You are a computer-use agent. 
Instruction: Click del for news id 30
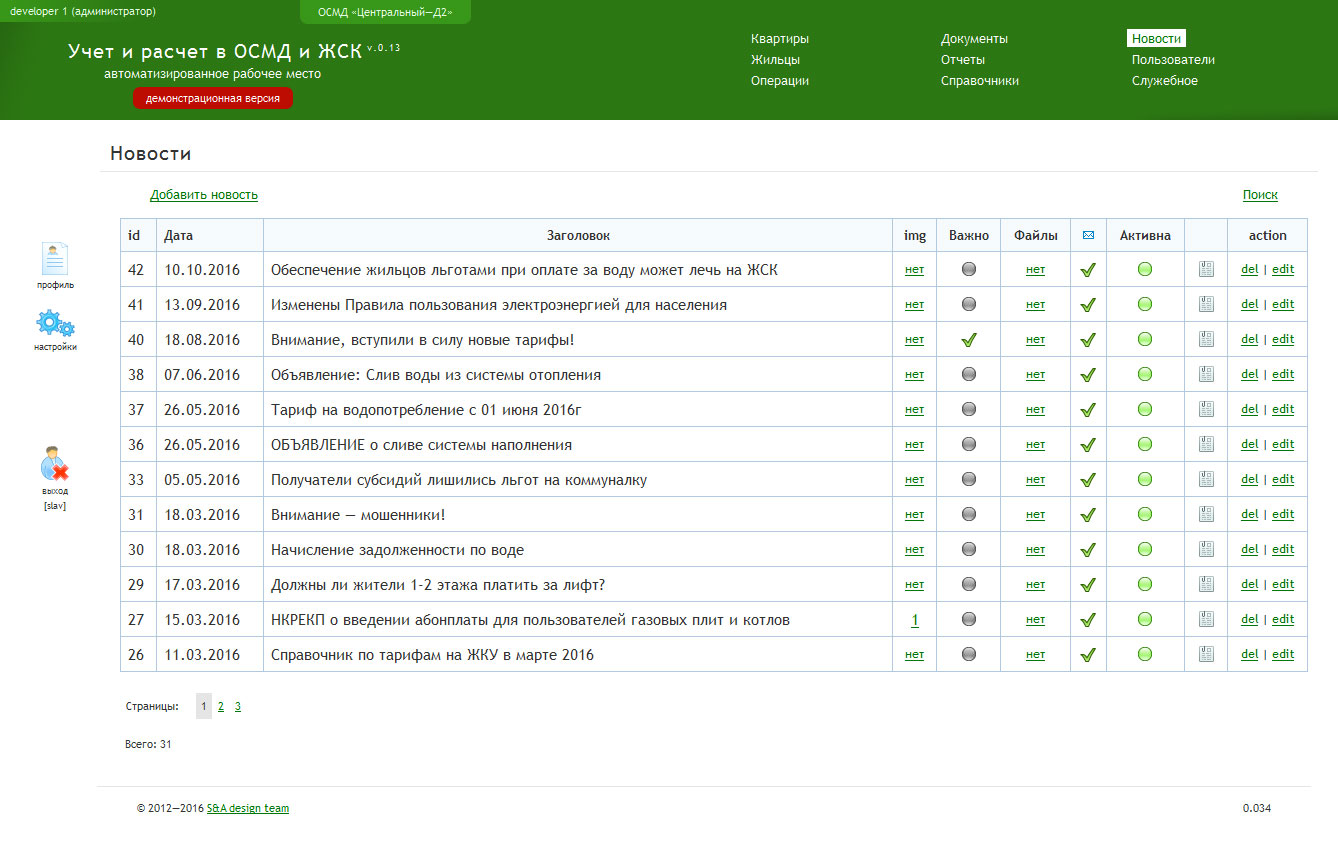pos(1250,549)
